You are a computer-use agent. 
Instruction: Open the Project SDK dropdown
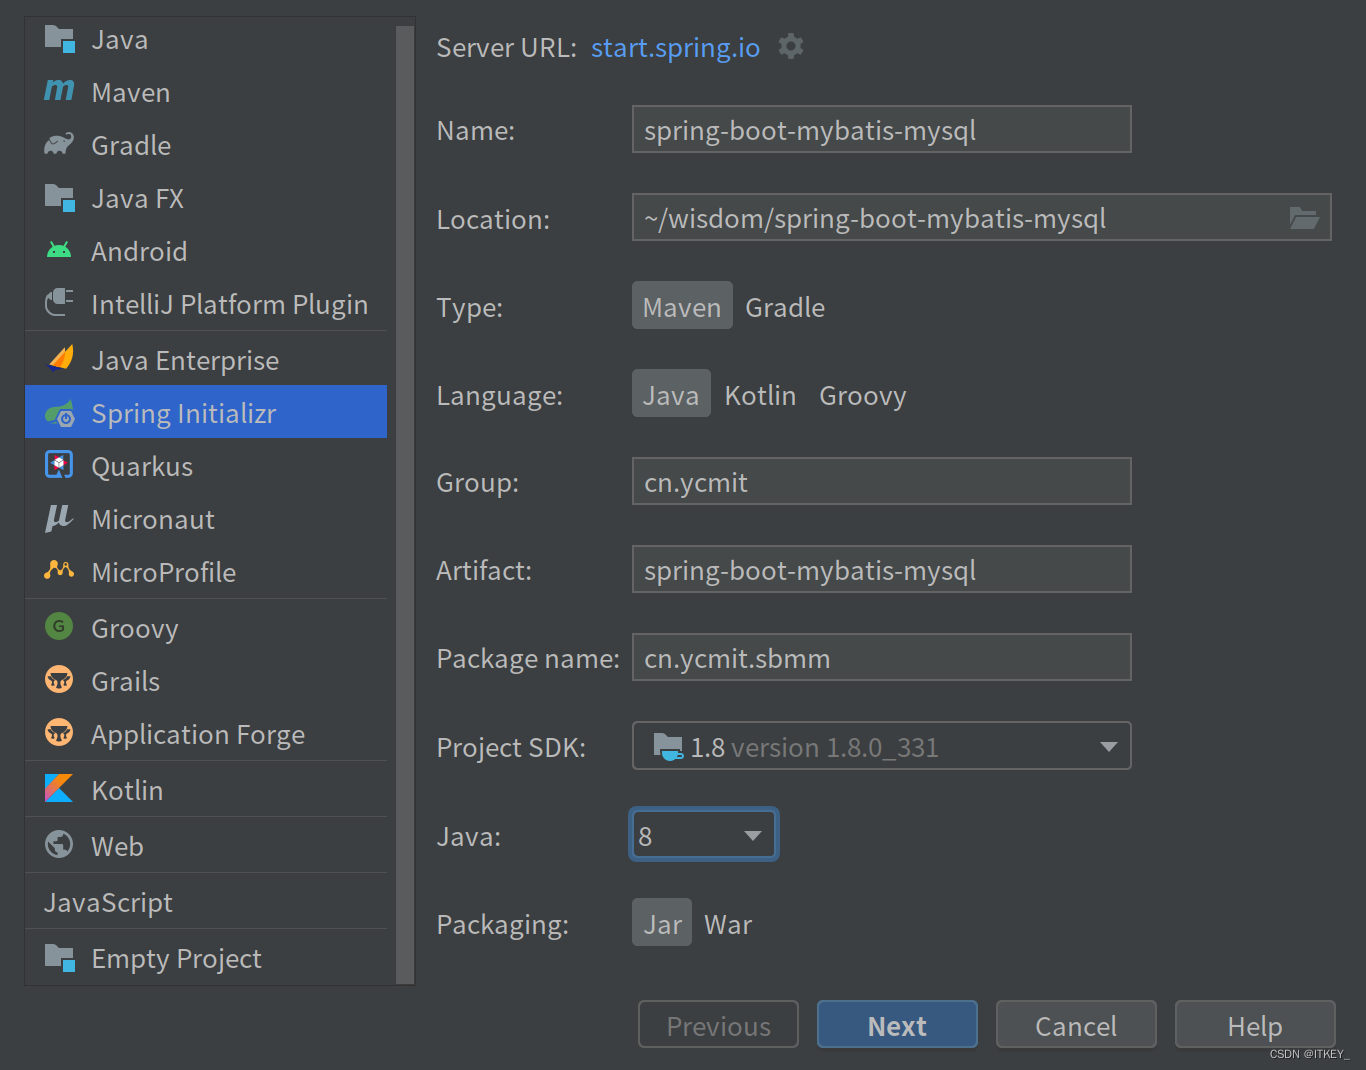coord(881,746)
